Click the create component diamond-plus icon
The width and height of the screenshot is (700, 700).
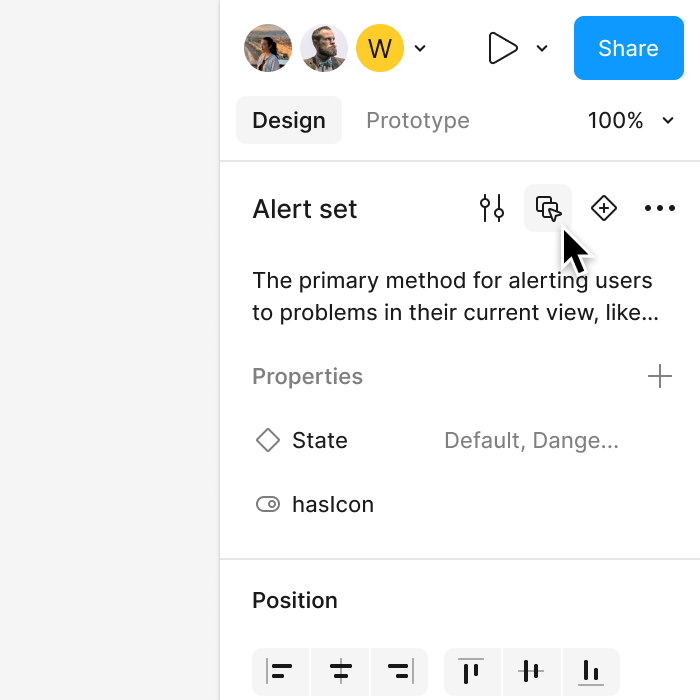coord(604,208)
